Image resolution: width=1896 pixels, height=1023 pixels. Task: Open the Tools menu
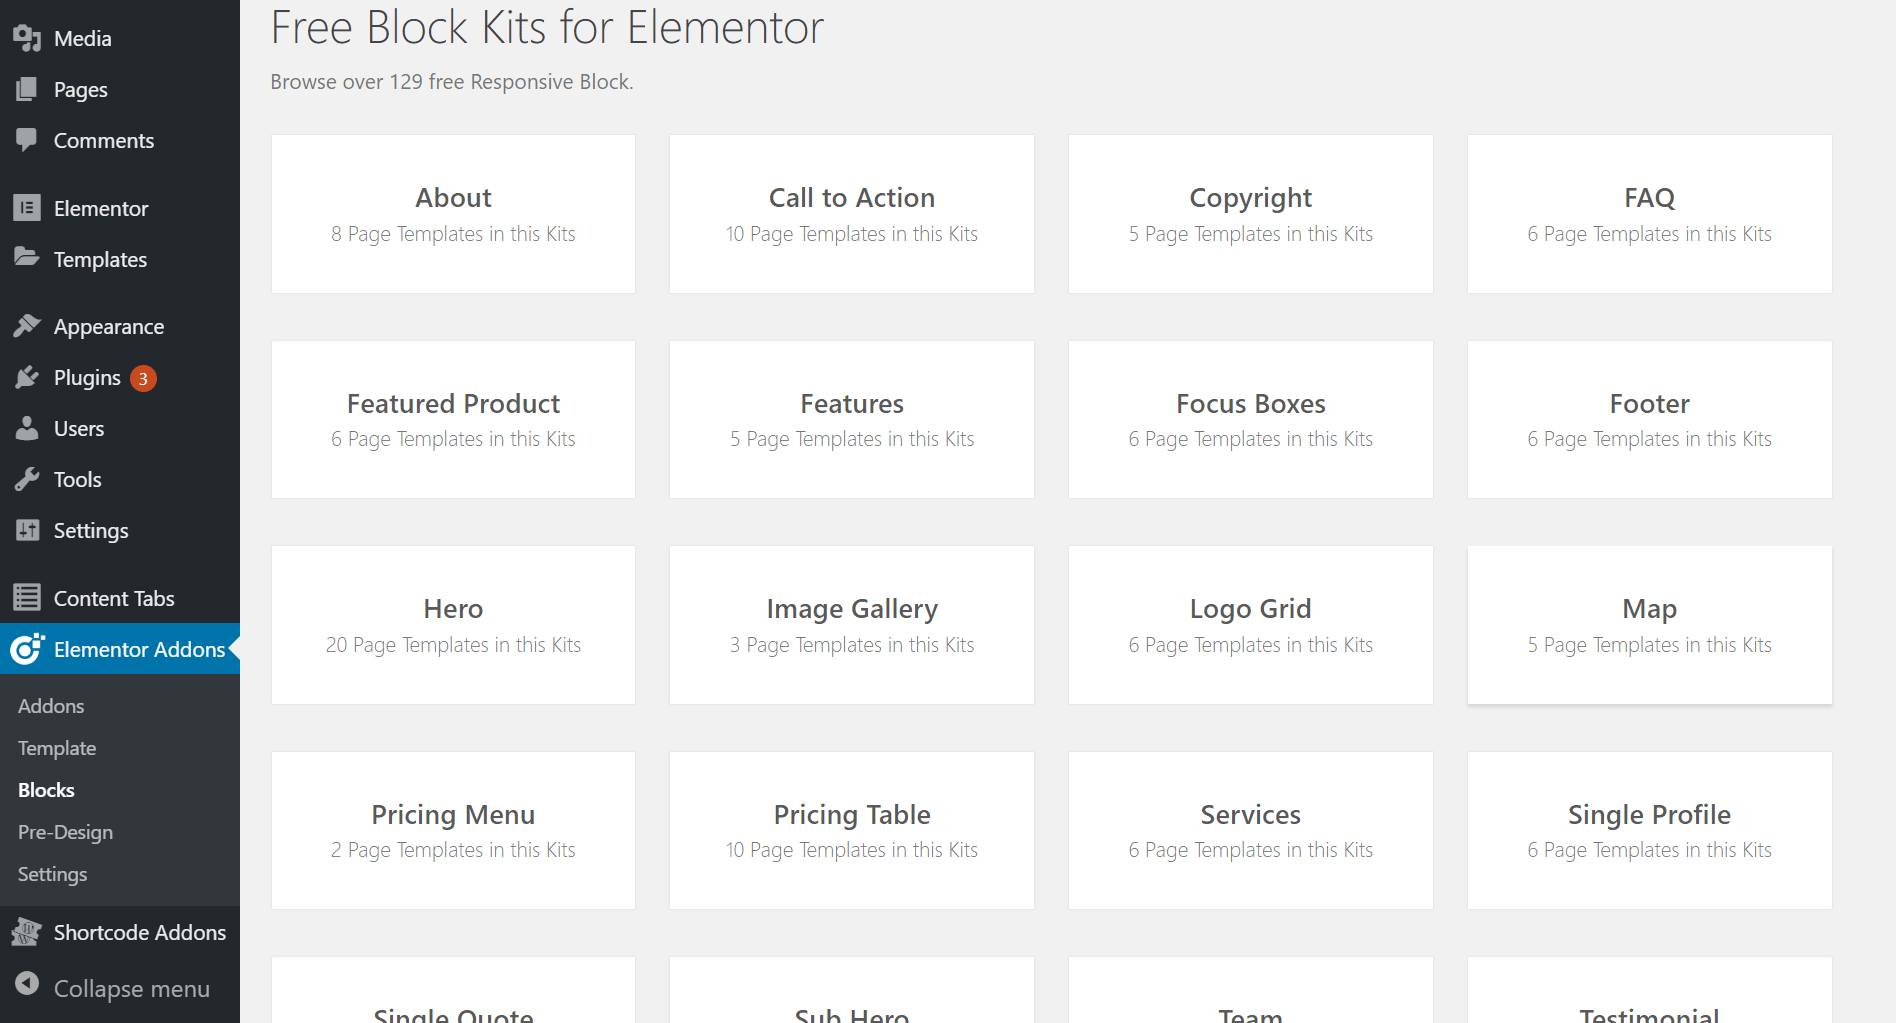click(x=120, y=479)
